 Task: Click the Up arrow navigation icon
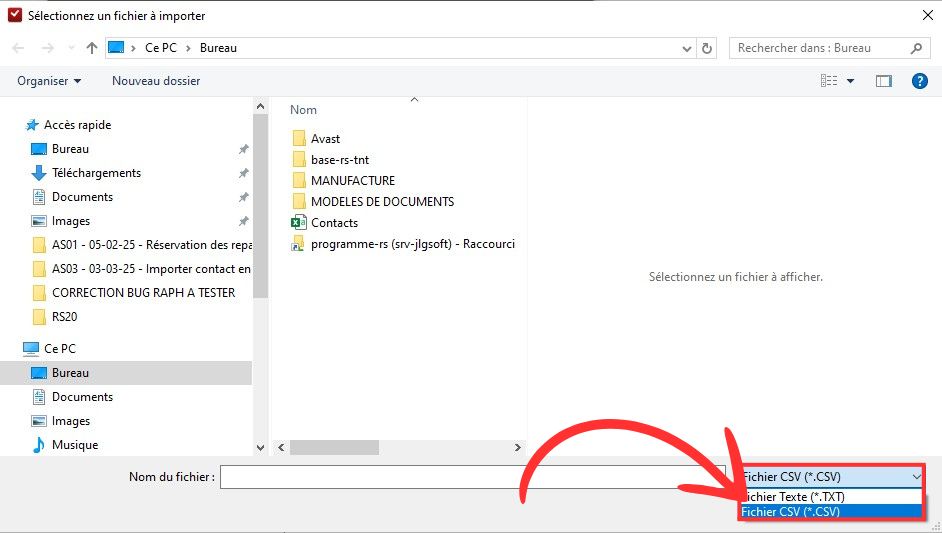pos(92,48)
